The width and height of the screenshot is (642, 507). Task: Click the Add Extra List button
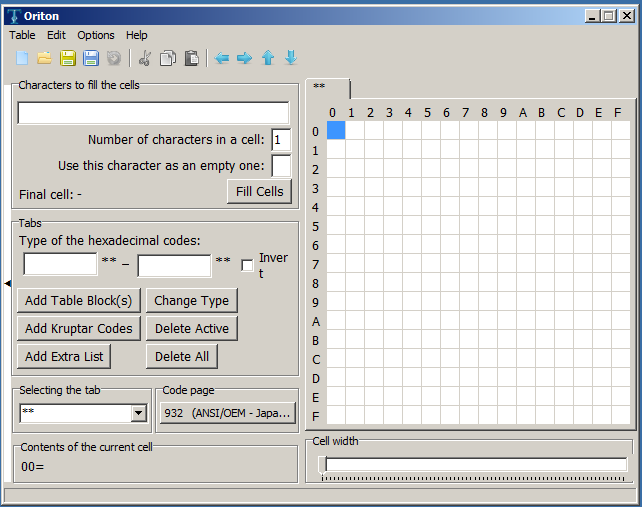[64, 356]
